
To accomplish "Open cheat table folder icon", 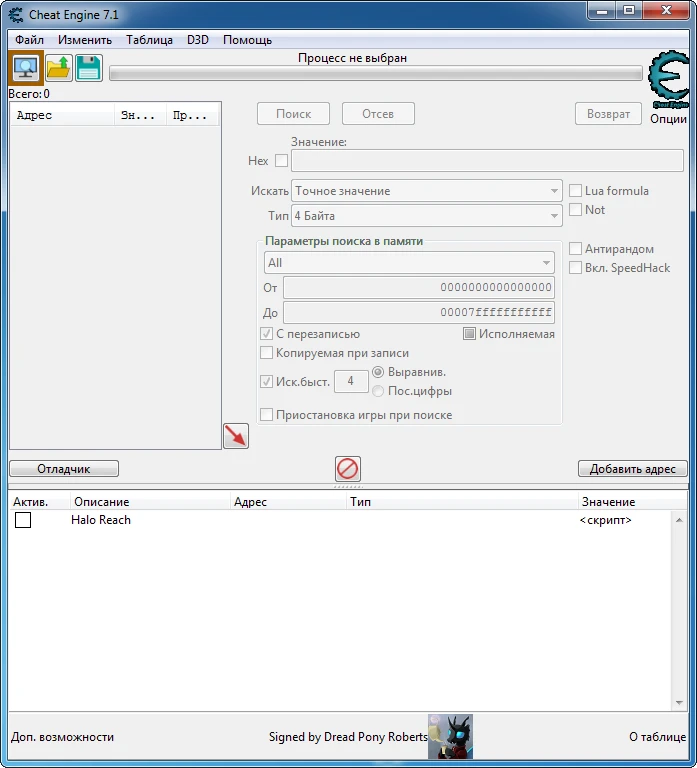I will click(59, 68).
